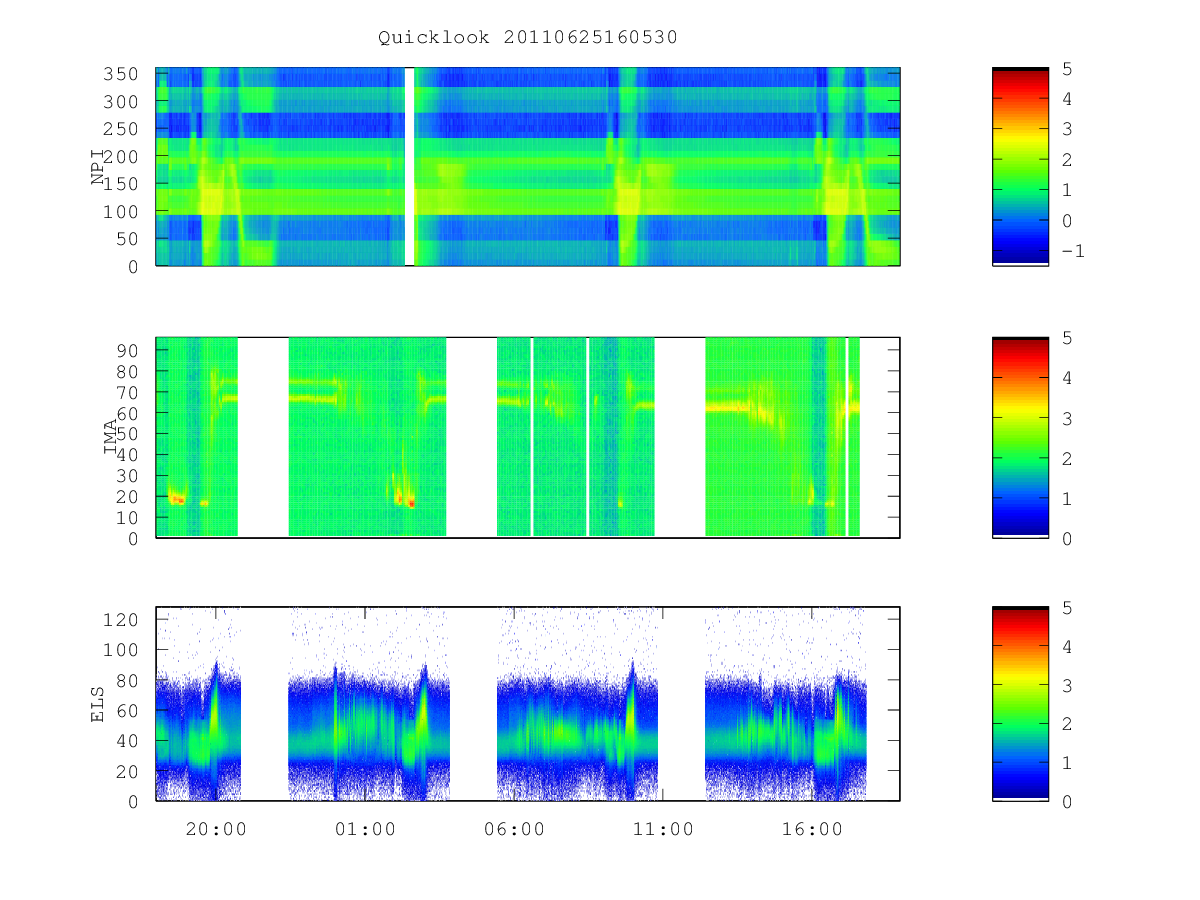Click the NPI colorbar gradient
This screenshot has width=1200, height=900.
[1020, 167]
